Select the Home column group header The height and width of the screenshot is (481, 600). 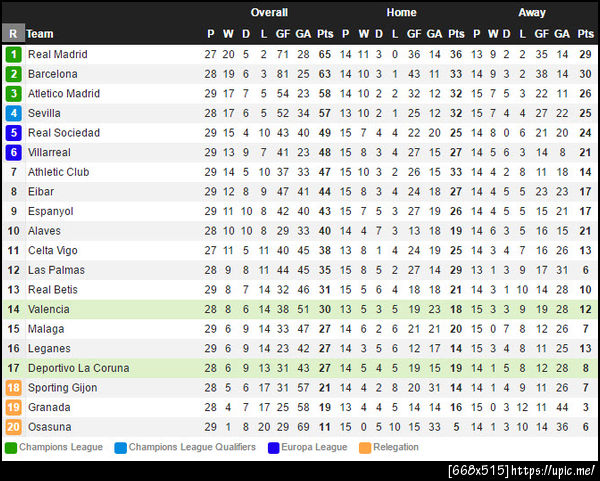click(x=401, y=13)
